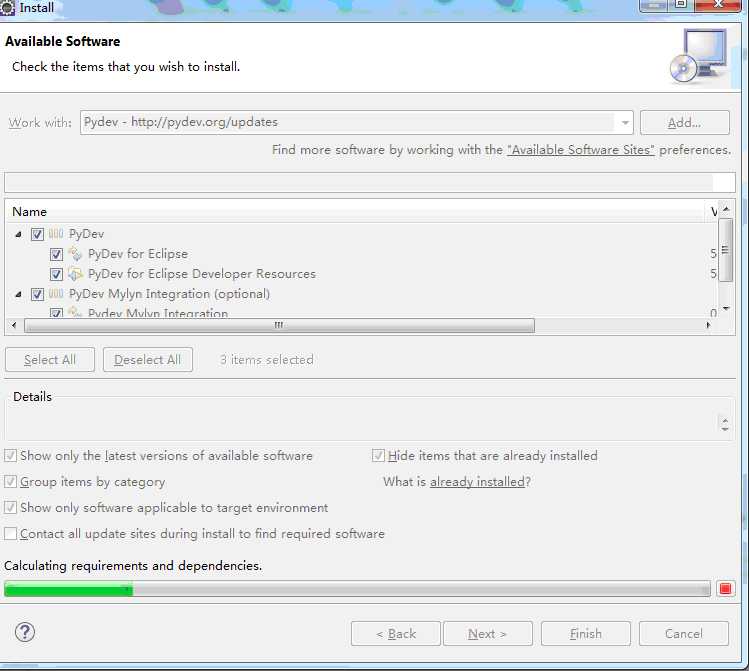This screenshot has width=749, height=671.
Task: Click the PyDev category icon
Action: [x=56, y=234]
